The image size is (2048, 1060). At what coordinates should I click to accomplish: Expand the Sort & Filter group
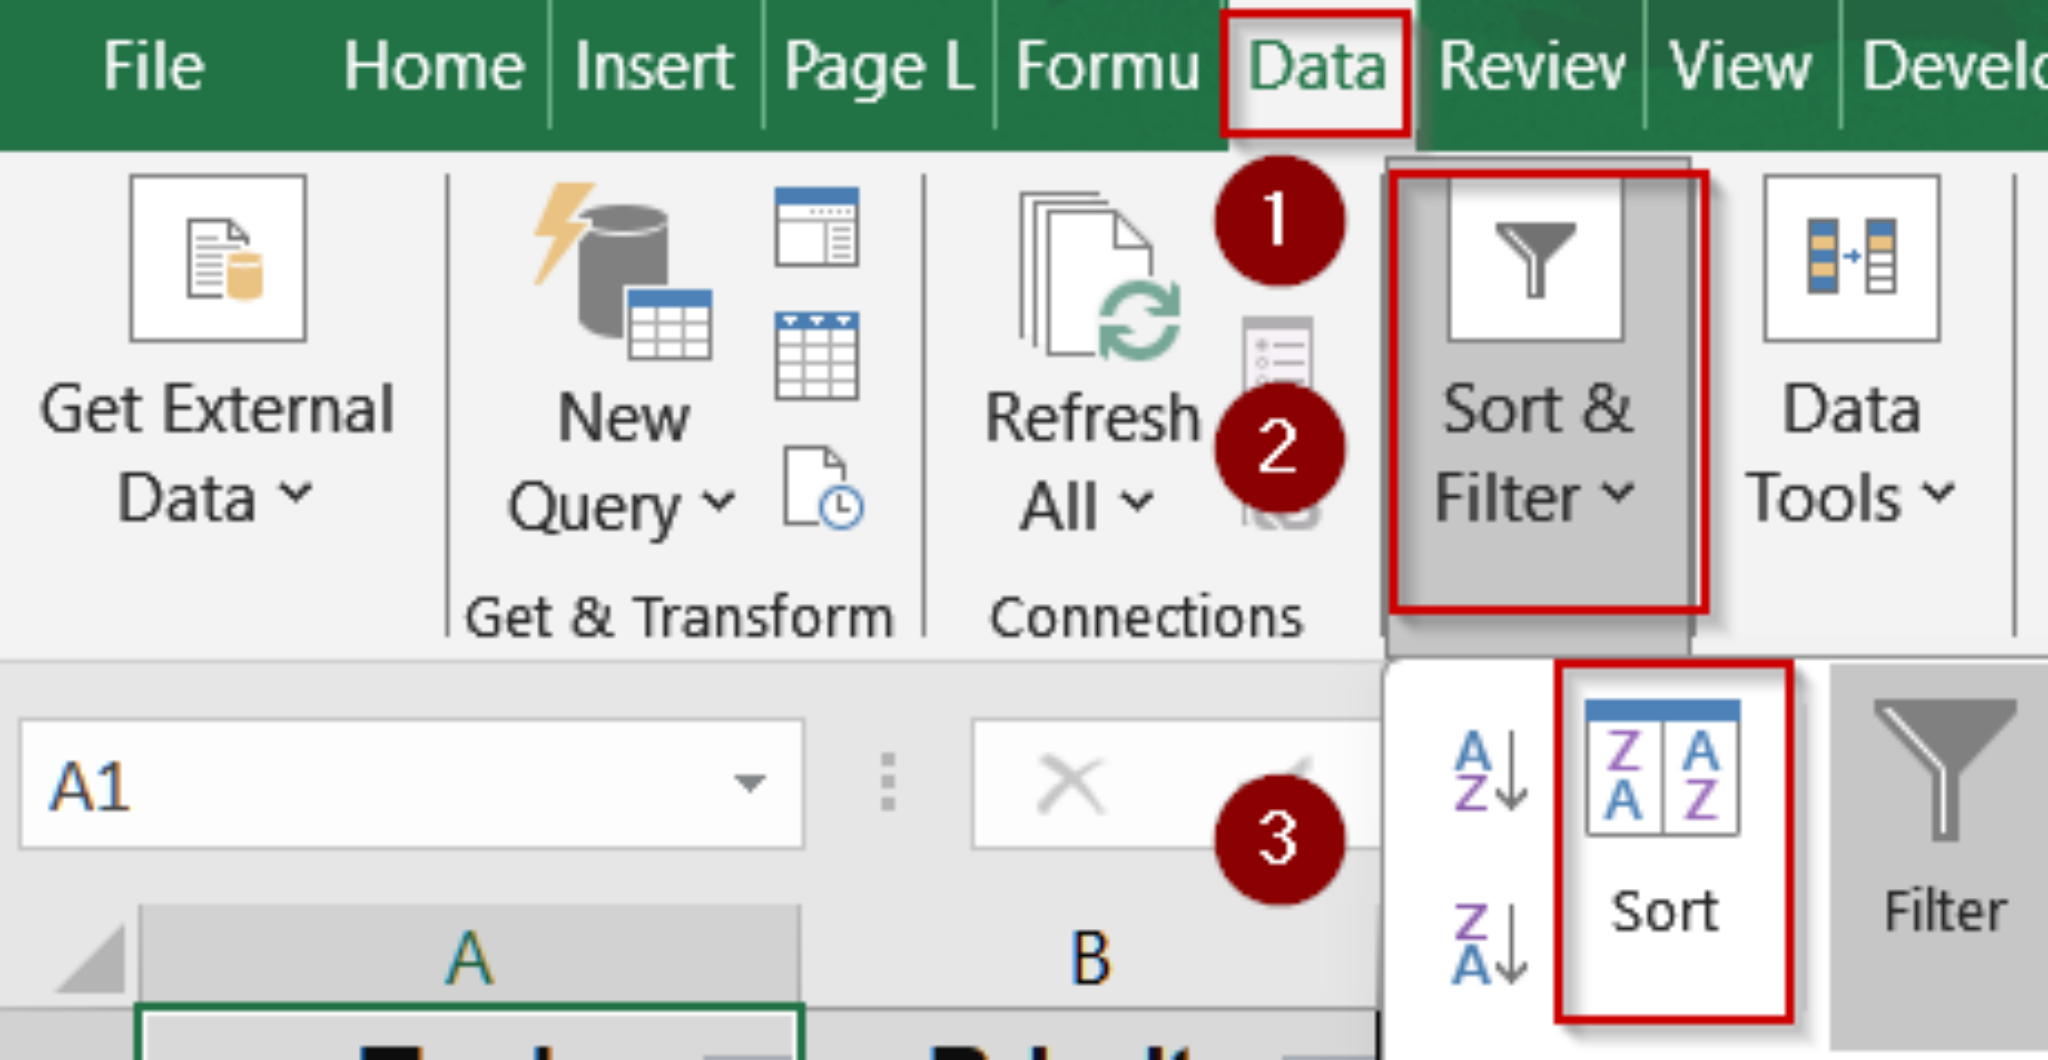1536,390
